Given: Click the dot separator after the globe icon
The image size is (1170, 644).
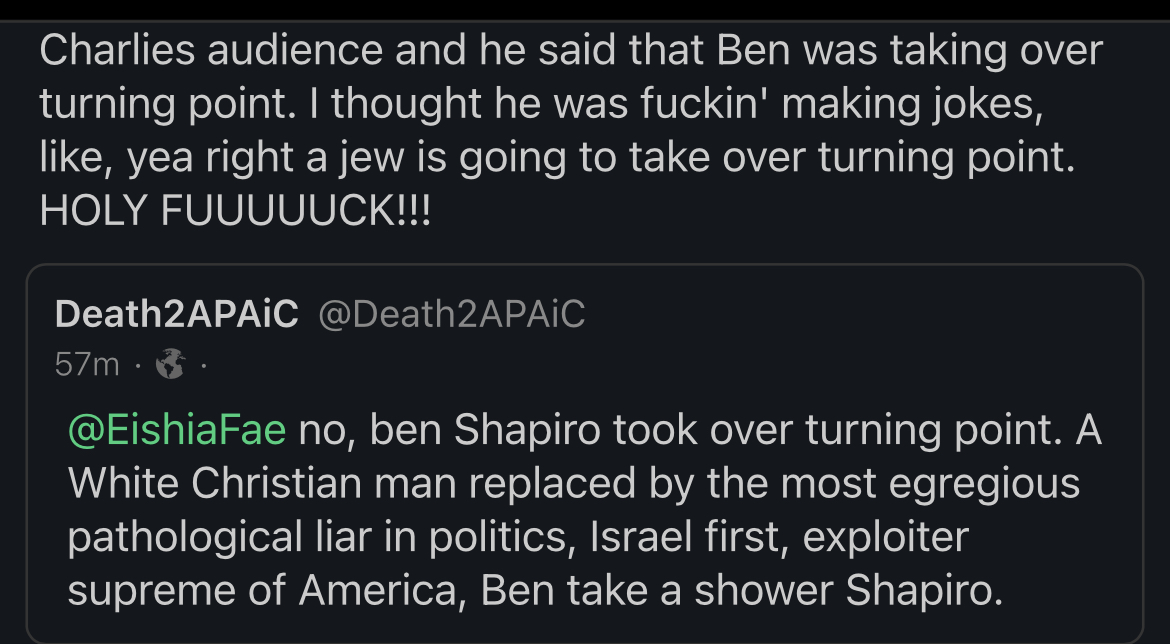Looking at the screenshot, I should (x=203, y=365).
